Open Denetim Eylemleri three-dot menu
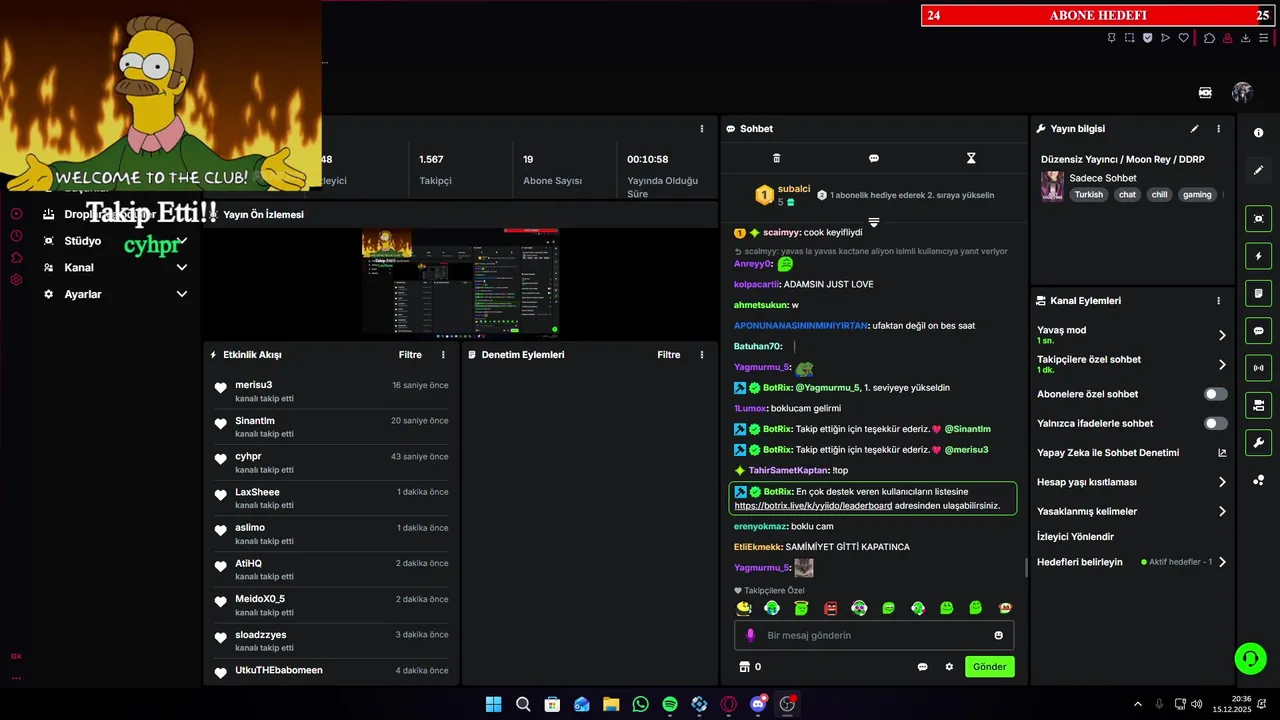Viewport: 1280px width, 720px height. [x=701, y=355]
